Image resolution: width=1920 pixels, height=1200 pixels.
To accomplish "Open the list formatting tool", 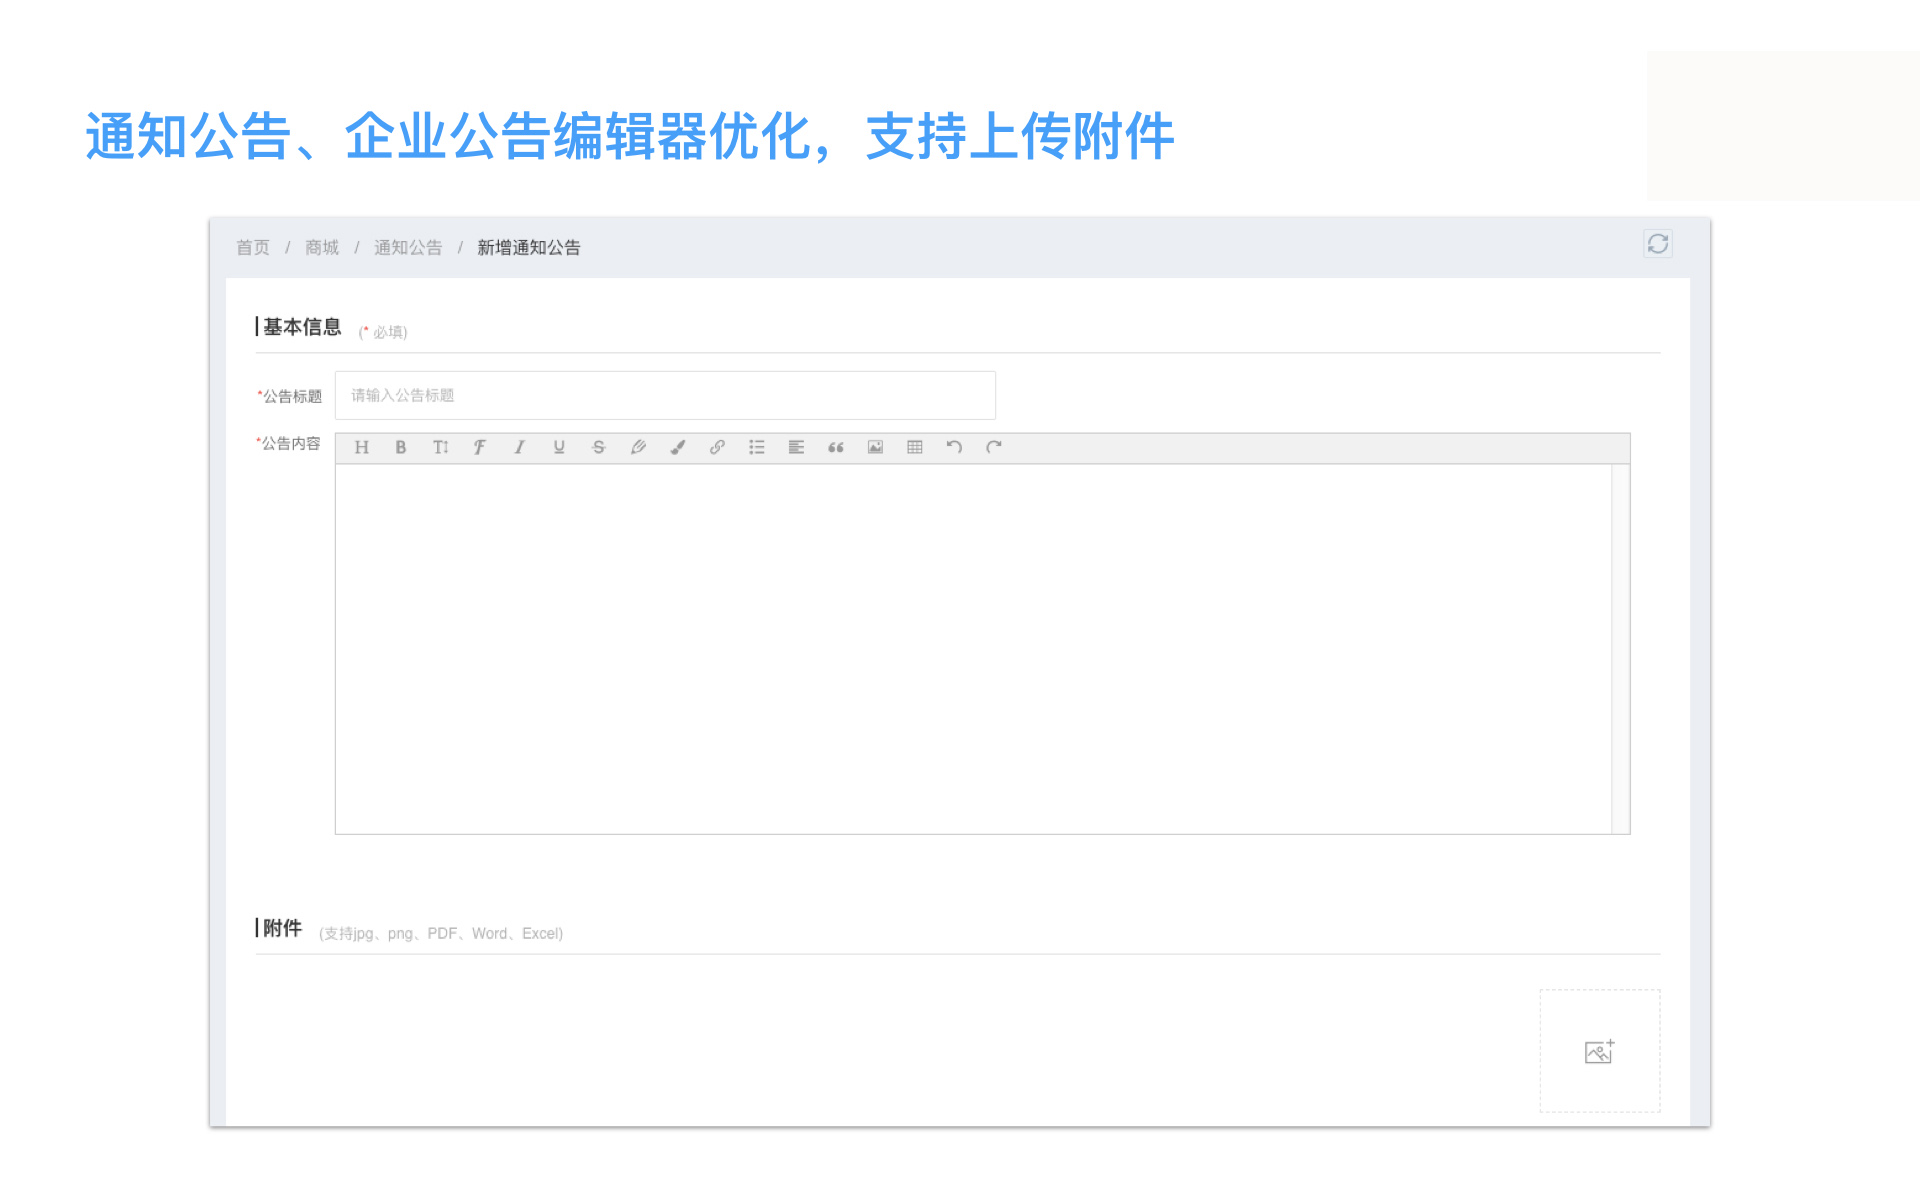I will (x=757, y=447).
